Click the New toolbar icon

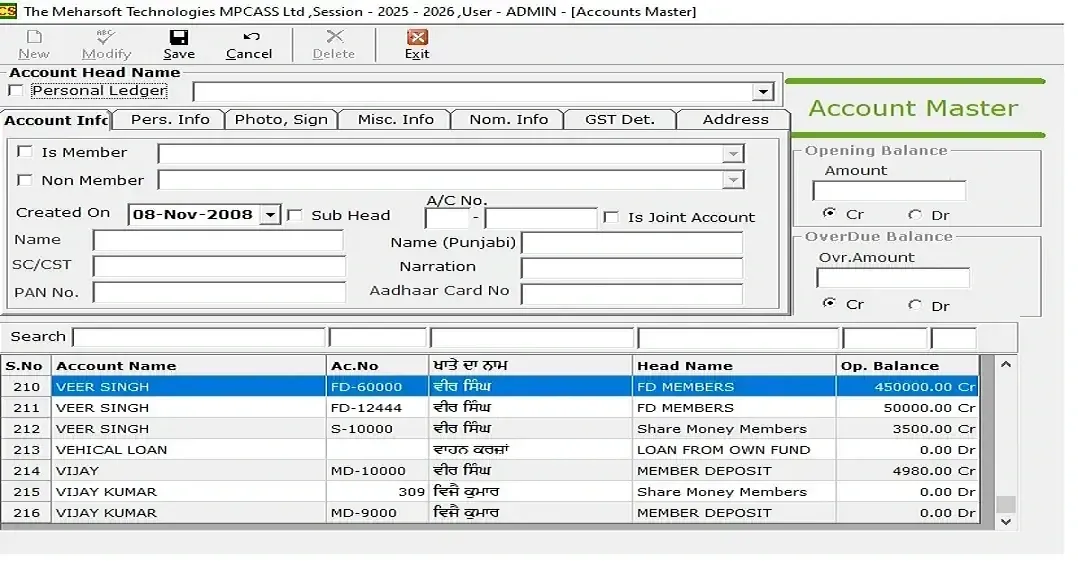(34, 37)
